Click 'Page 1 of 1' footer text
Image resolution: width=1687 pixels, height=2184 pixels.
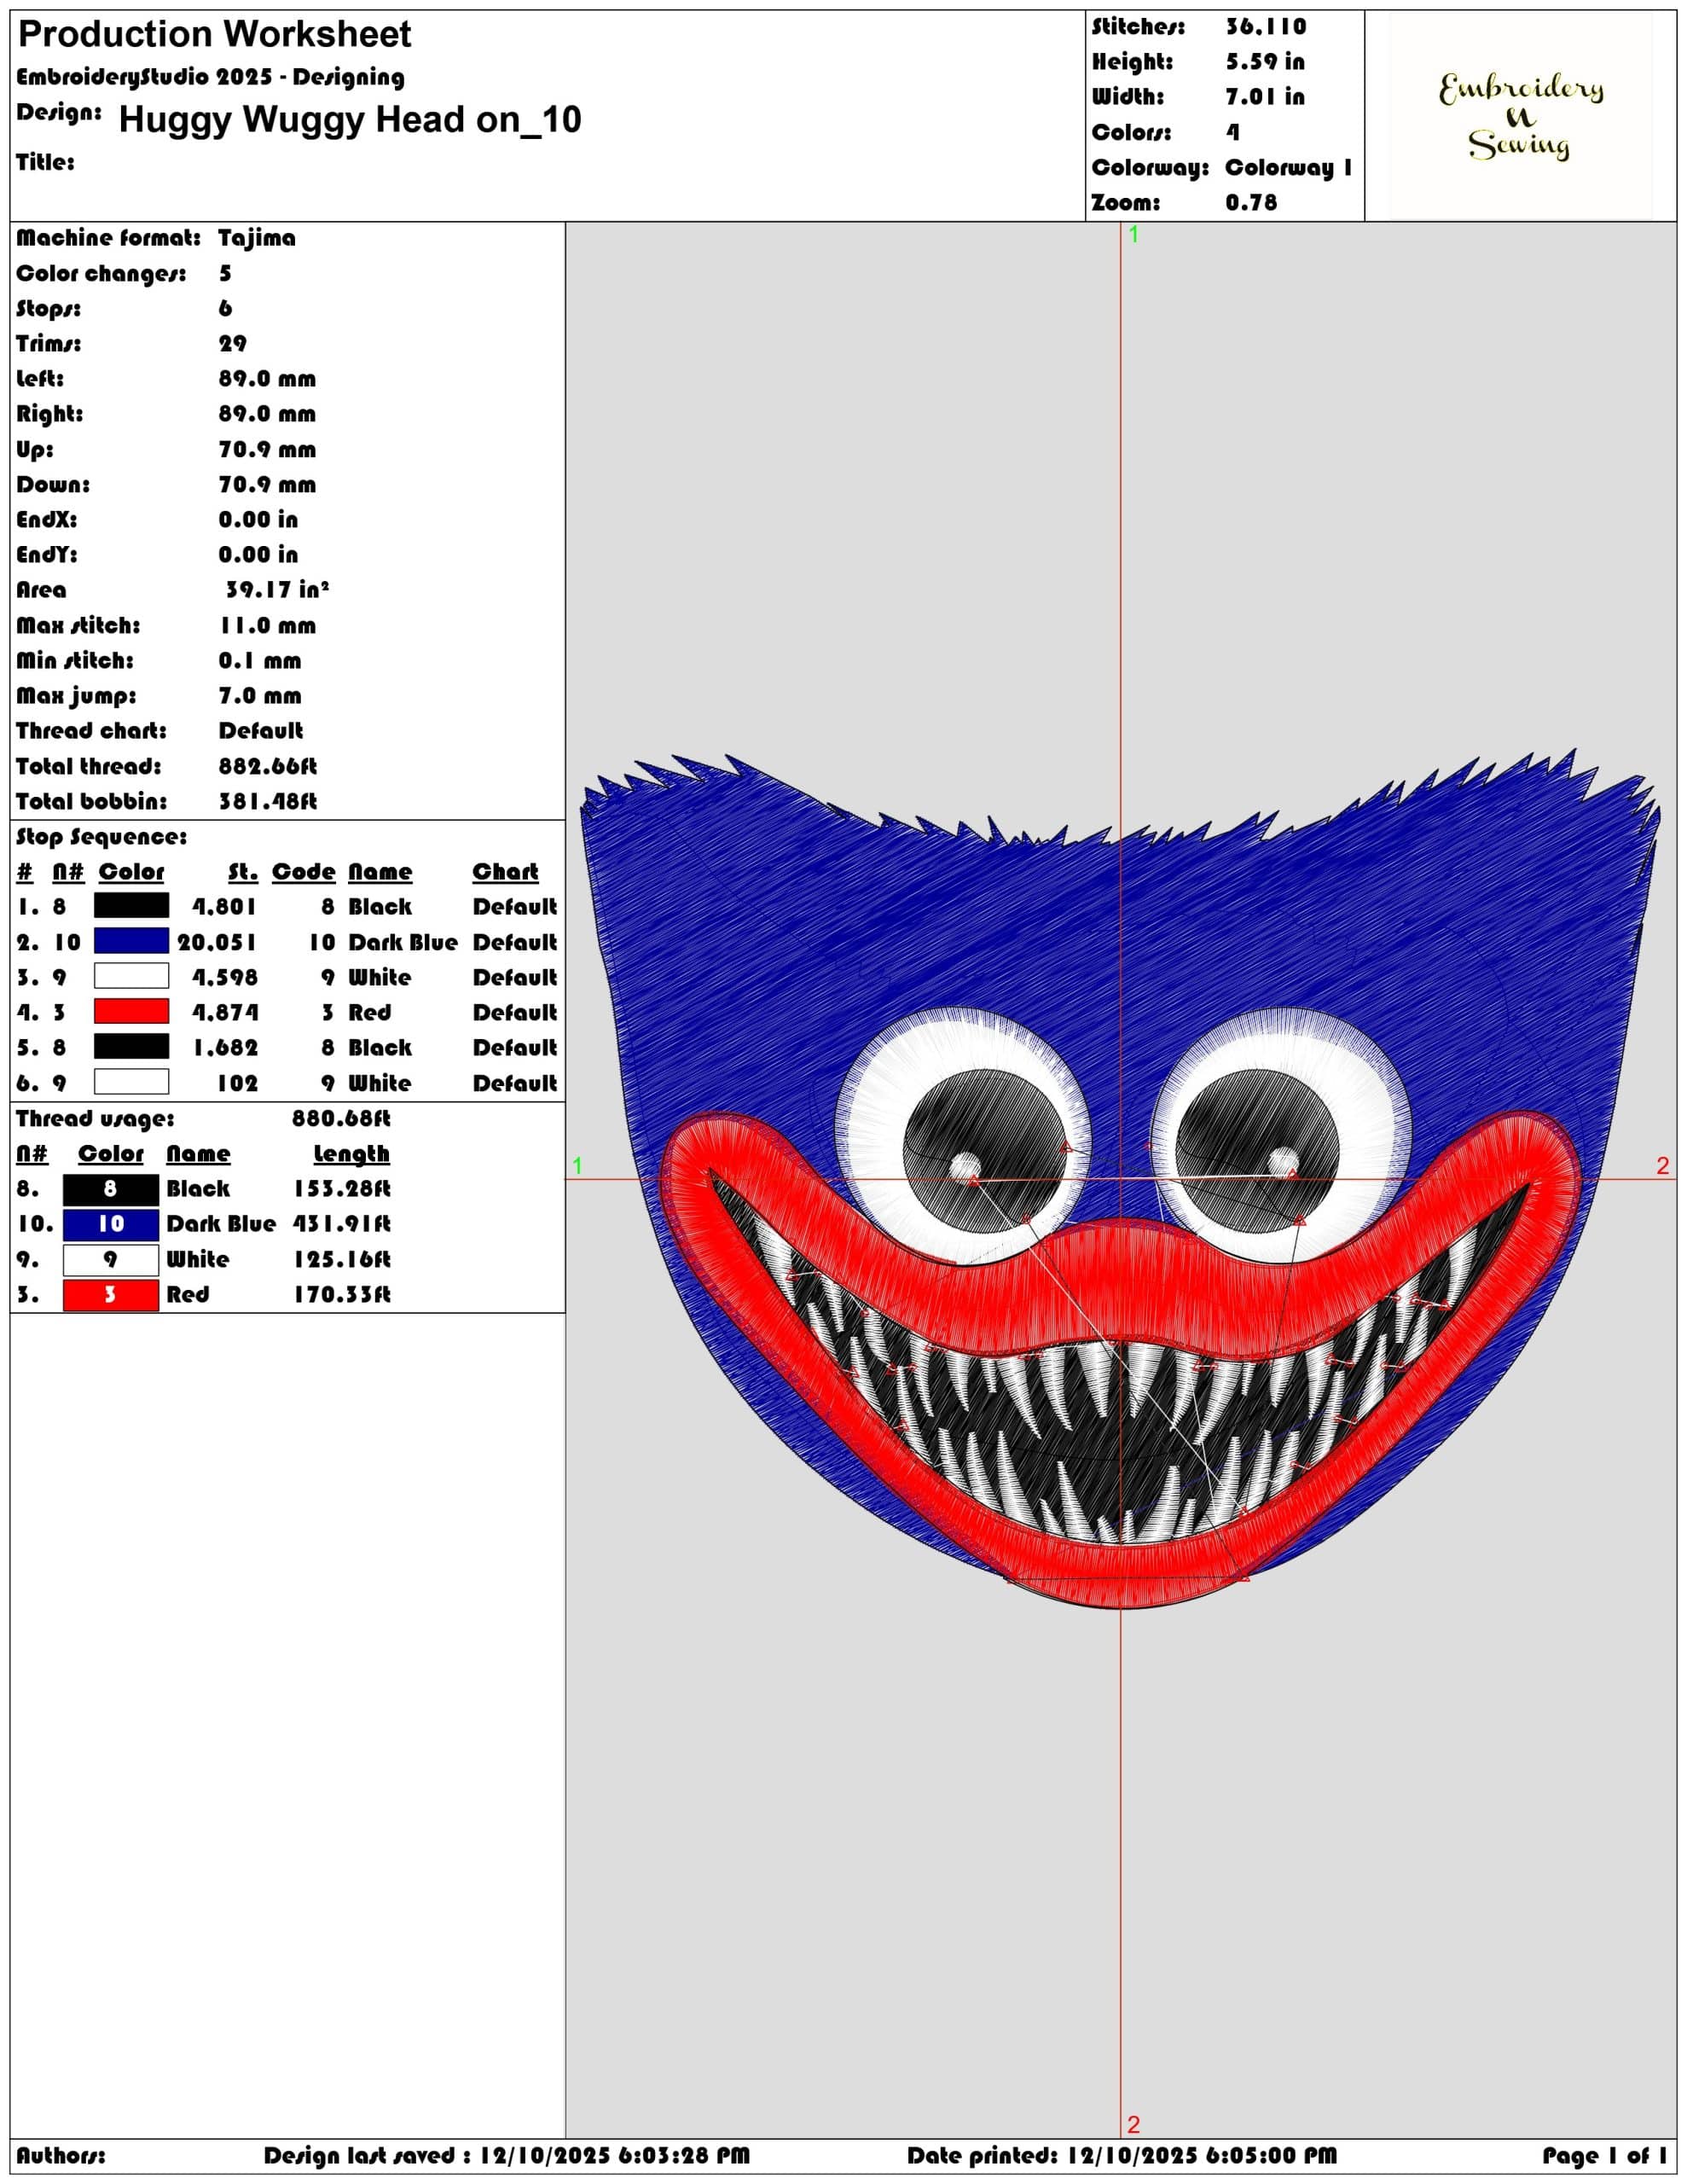(x=1604, y=2156)
